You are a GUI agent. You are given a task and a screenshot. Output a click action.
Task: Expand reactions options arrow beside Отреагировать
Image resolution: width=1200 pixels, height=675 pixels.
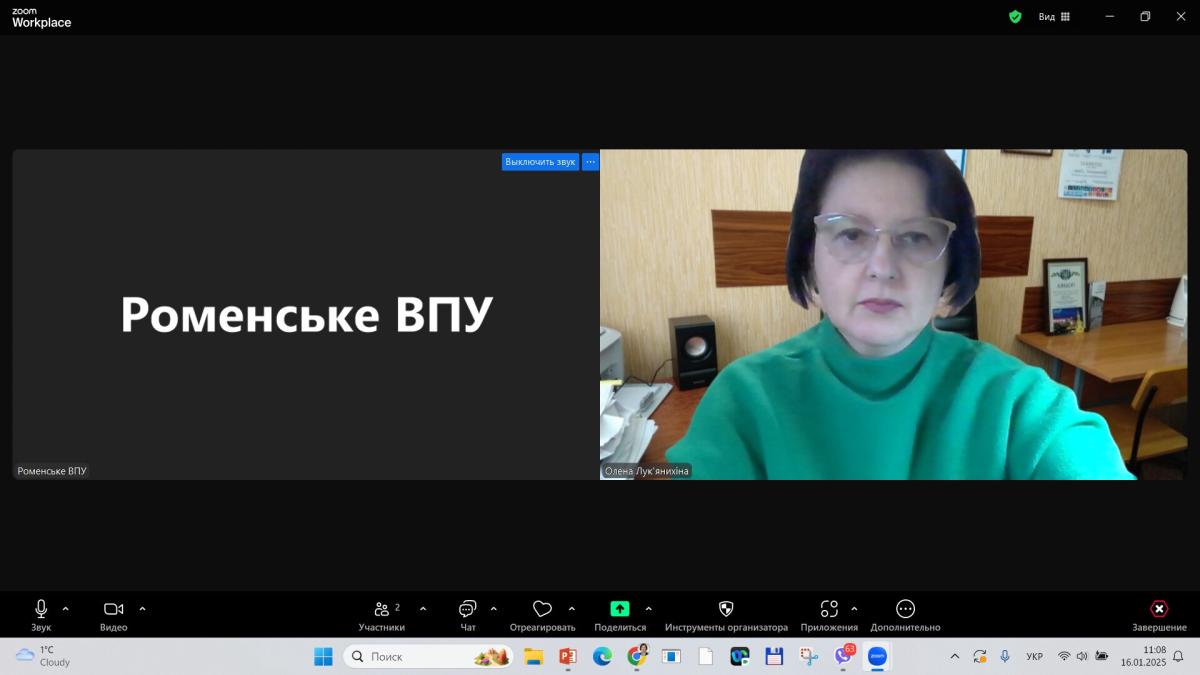(x=572, y=608)
